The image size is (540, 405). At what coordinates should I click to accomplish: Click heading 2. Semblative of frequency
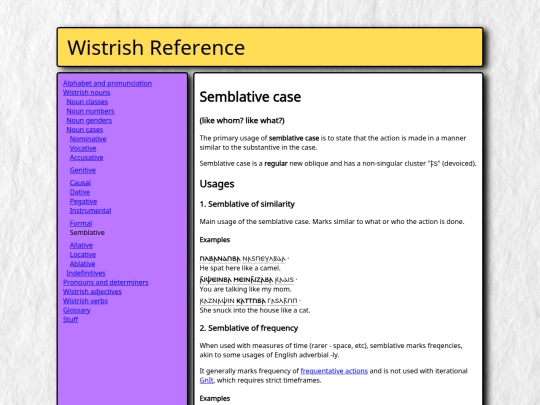coord(249,328)
